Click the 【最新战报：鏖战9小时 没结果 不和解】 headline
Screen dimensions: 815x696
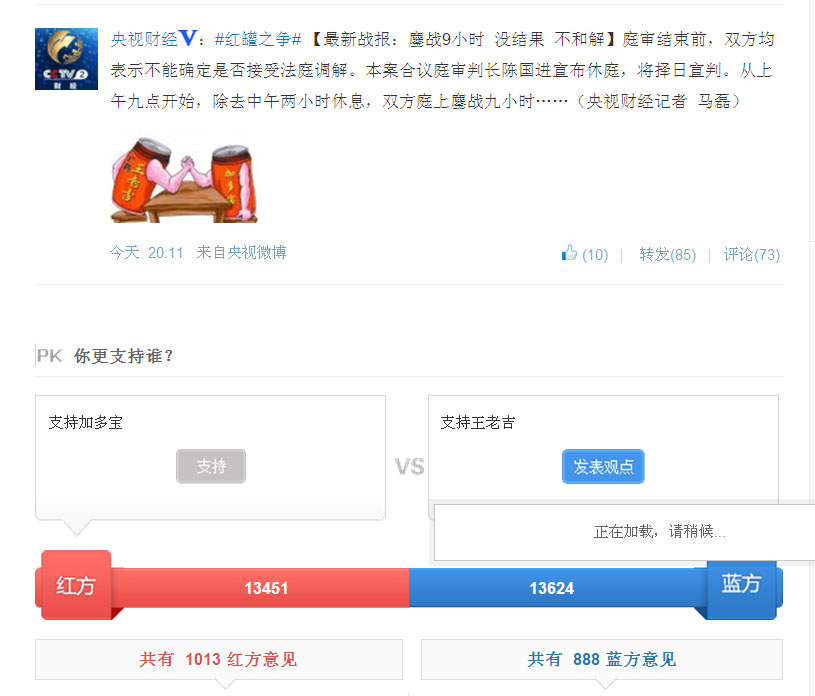point(463,39)
